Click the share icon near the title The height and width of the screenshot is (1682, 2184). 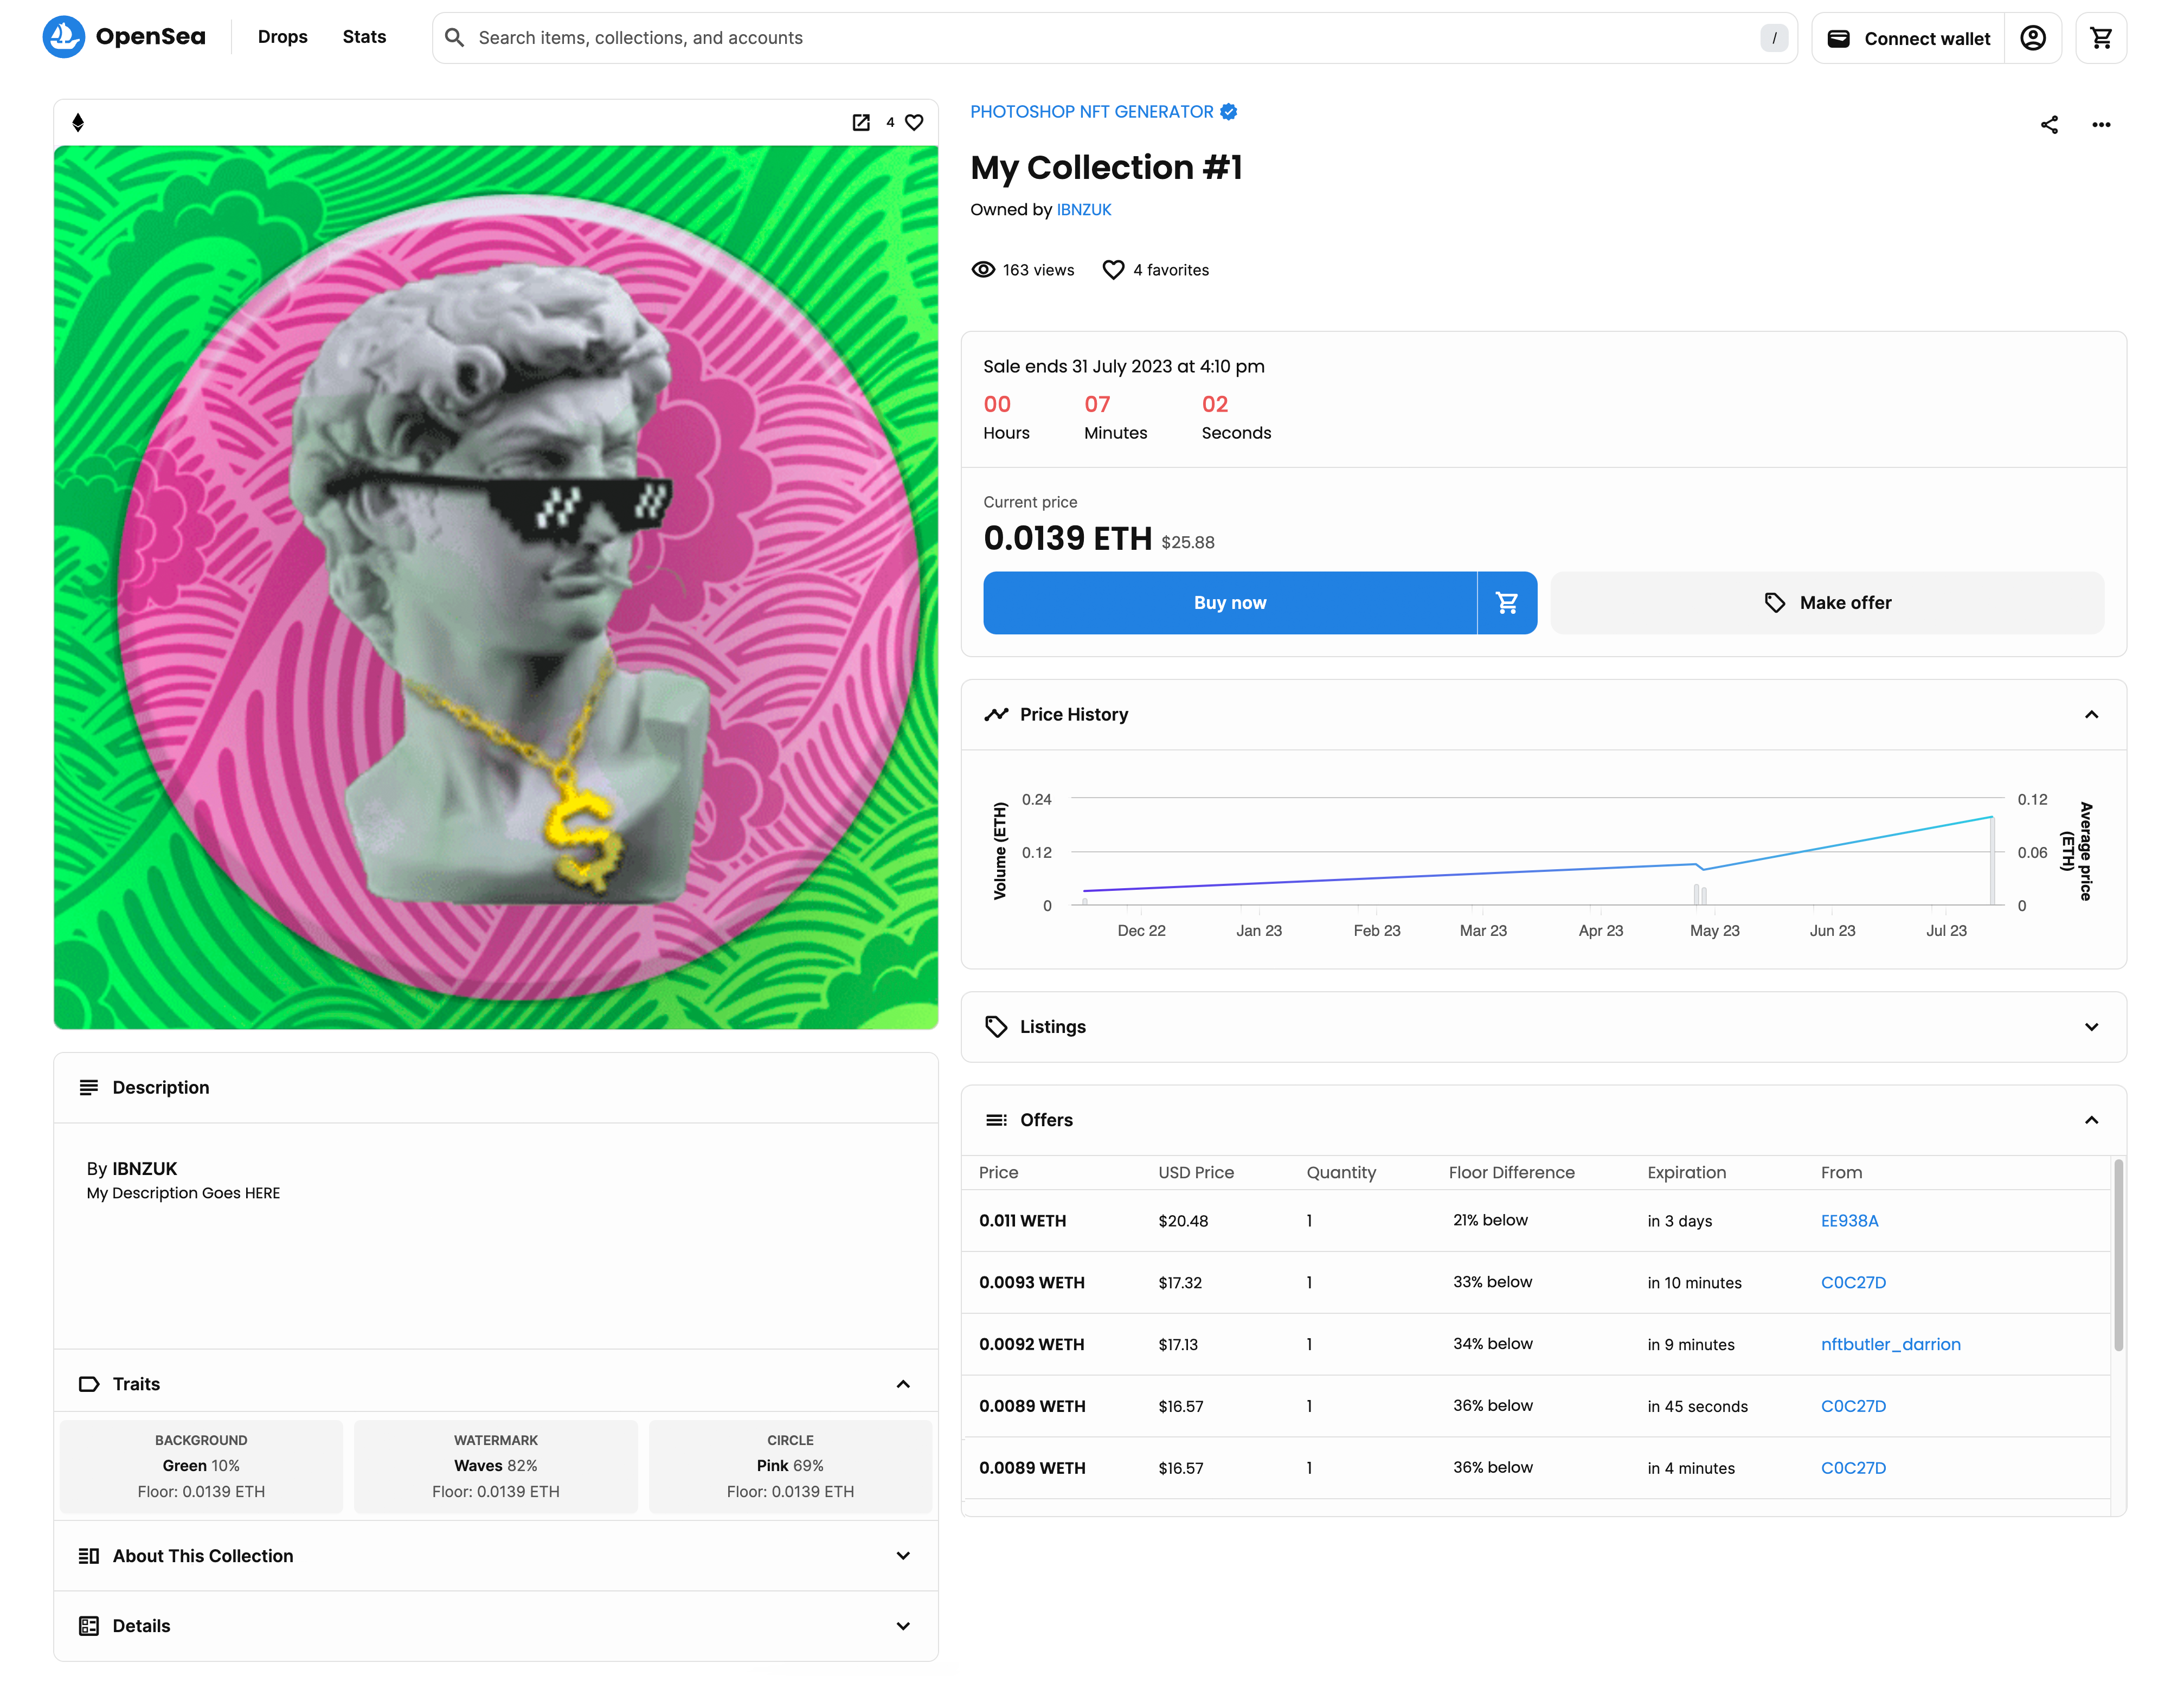(x=2049, y=125)
